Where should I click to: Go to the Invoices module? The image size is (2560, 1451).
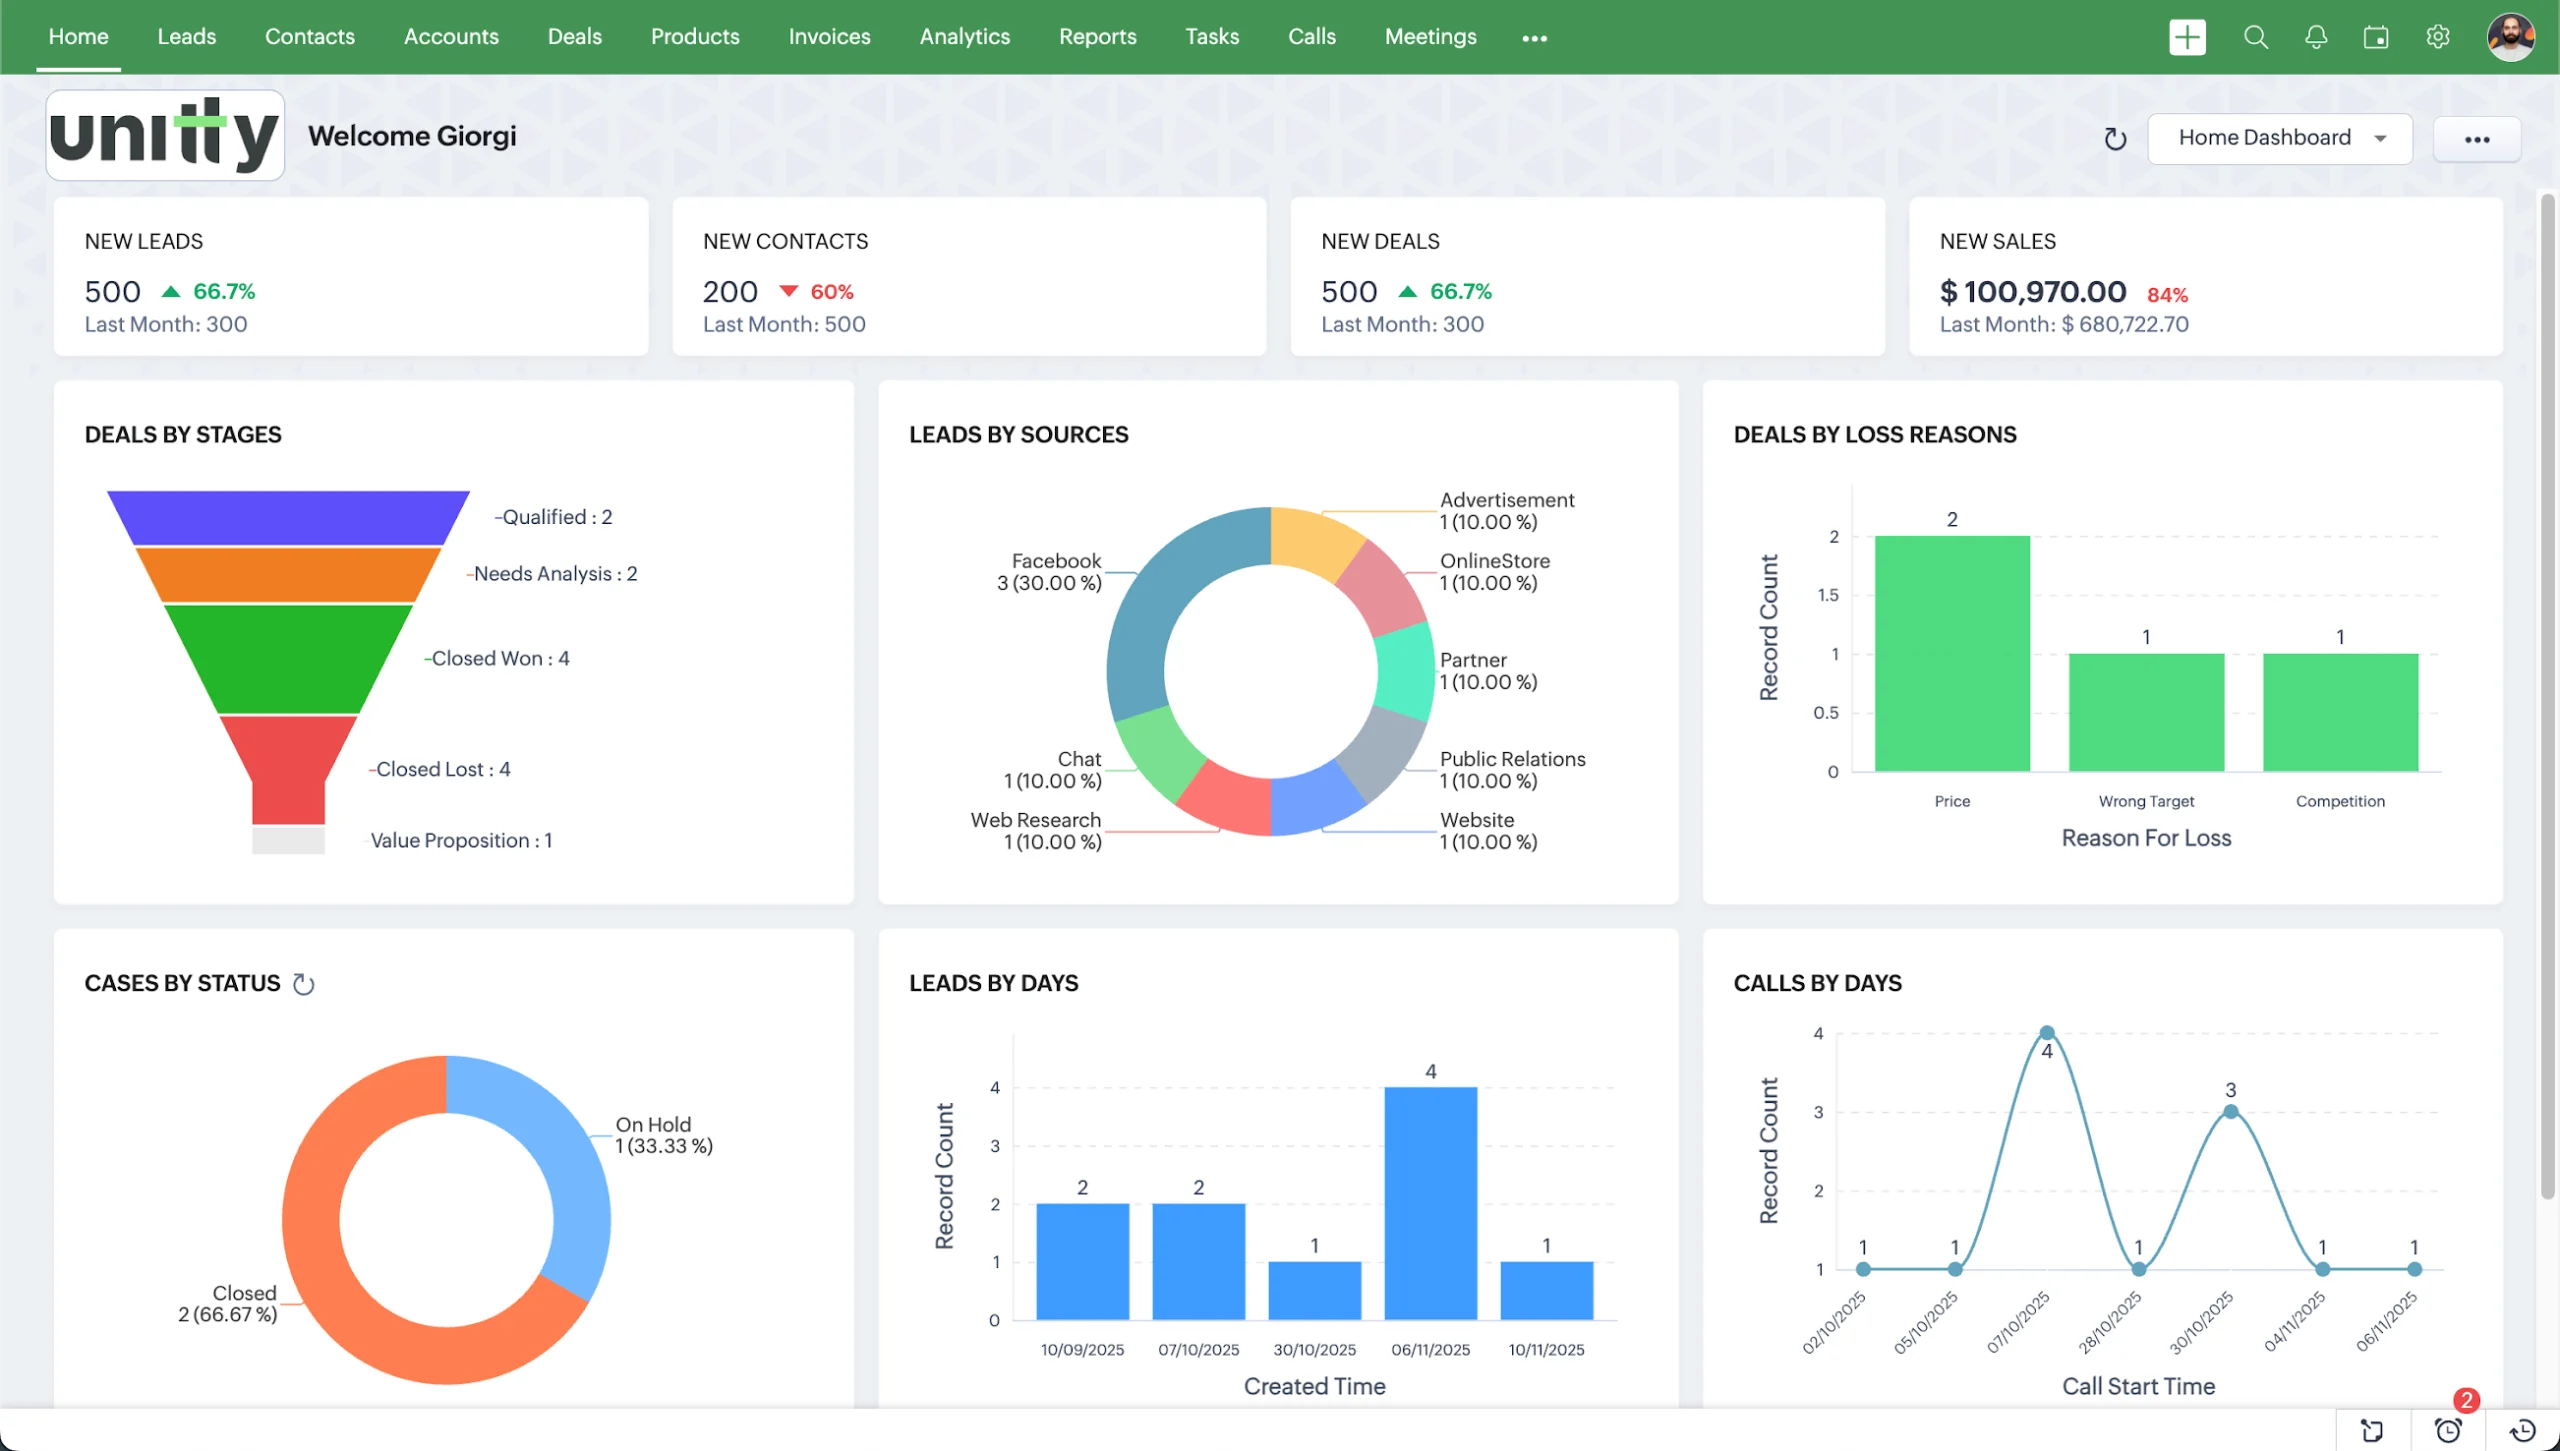pos(829,37)
